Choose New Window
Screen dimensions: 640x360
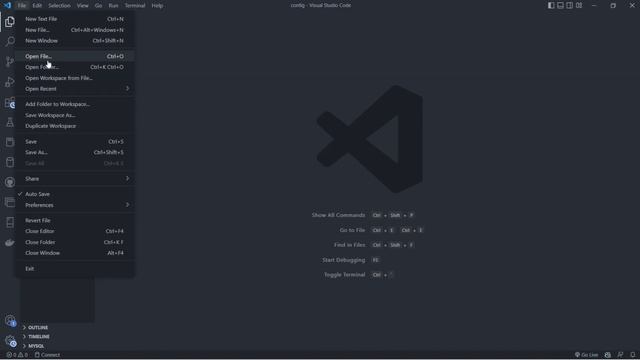click(75, 40)
